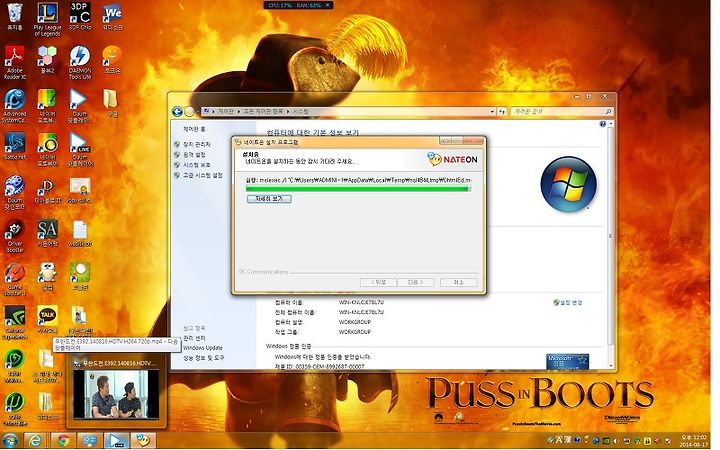Refresh the System control panel window
Viewport: 720px width, 450px height.
point(502,112)
